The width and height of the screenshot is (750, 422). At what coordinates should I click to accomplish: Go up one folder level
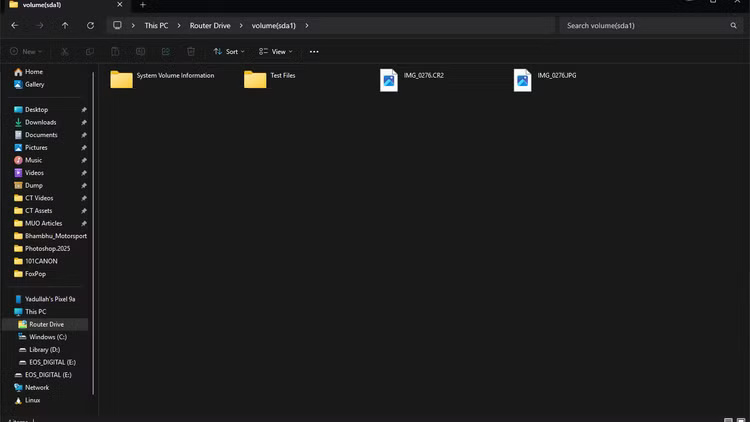tap(65, 25)
